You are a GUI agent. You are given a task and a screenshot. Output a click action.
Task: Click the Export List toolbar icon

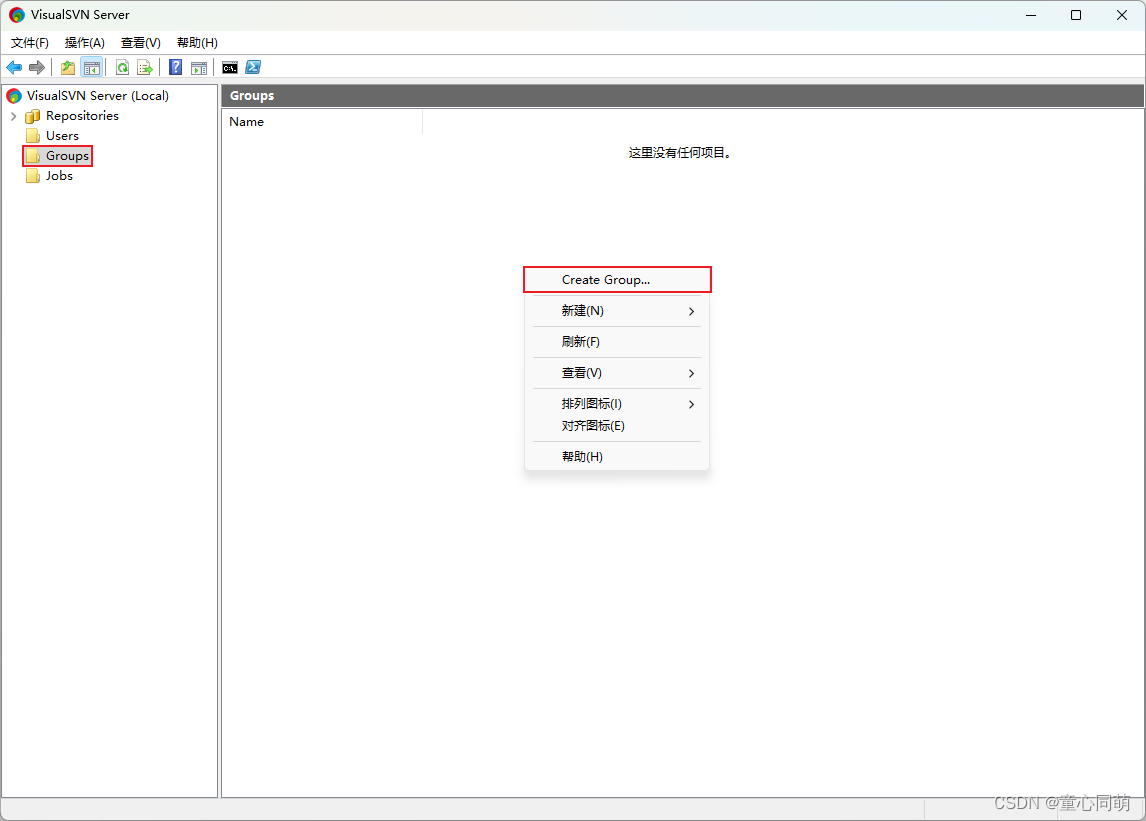tap(145, 67)
